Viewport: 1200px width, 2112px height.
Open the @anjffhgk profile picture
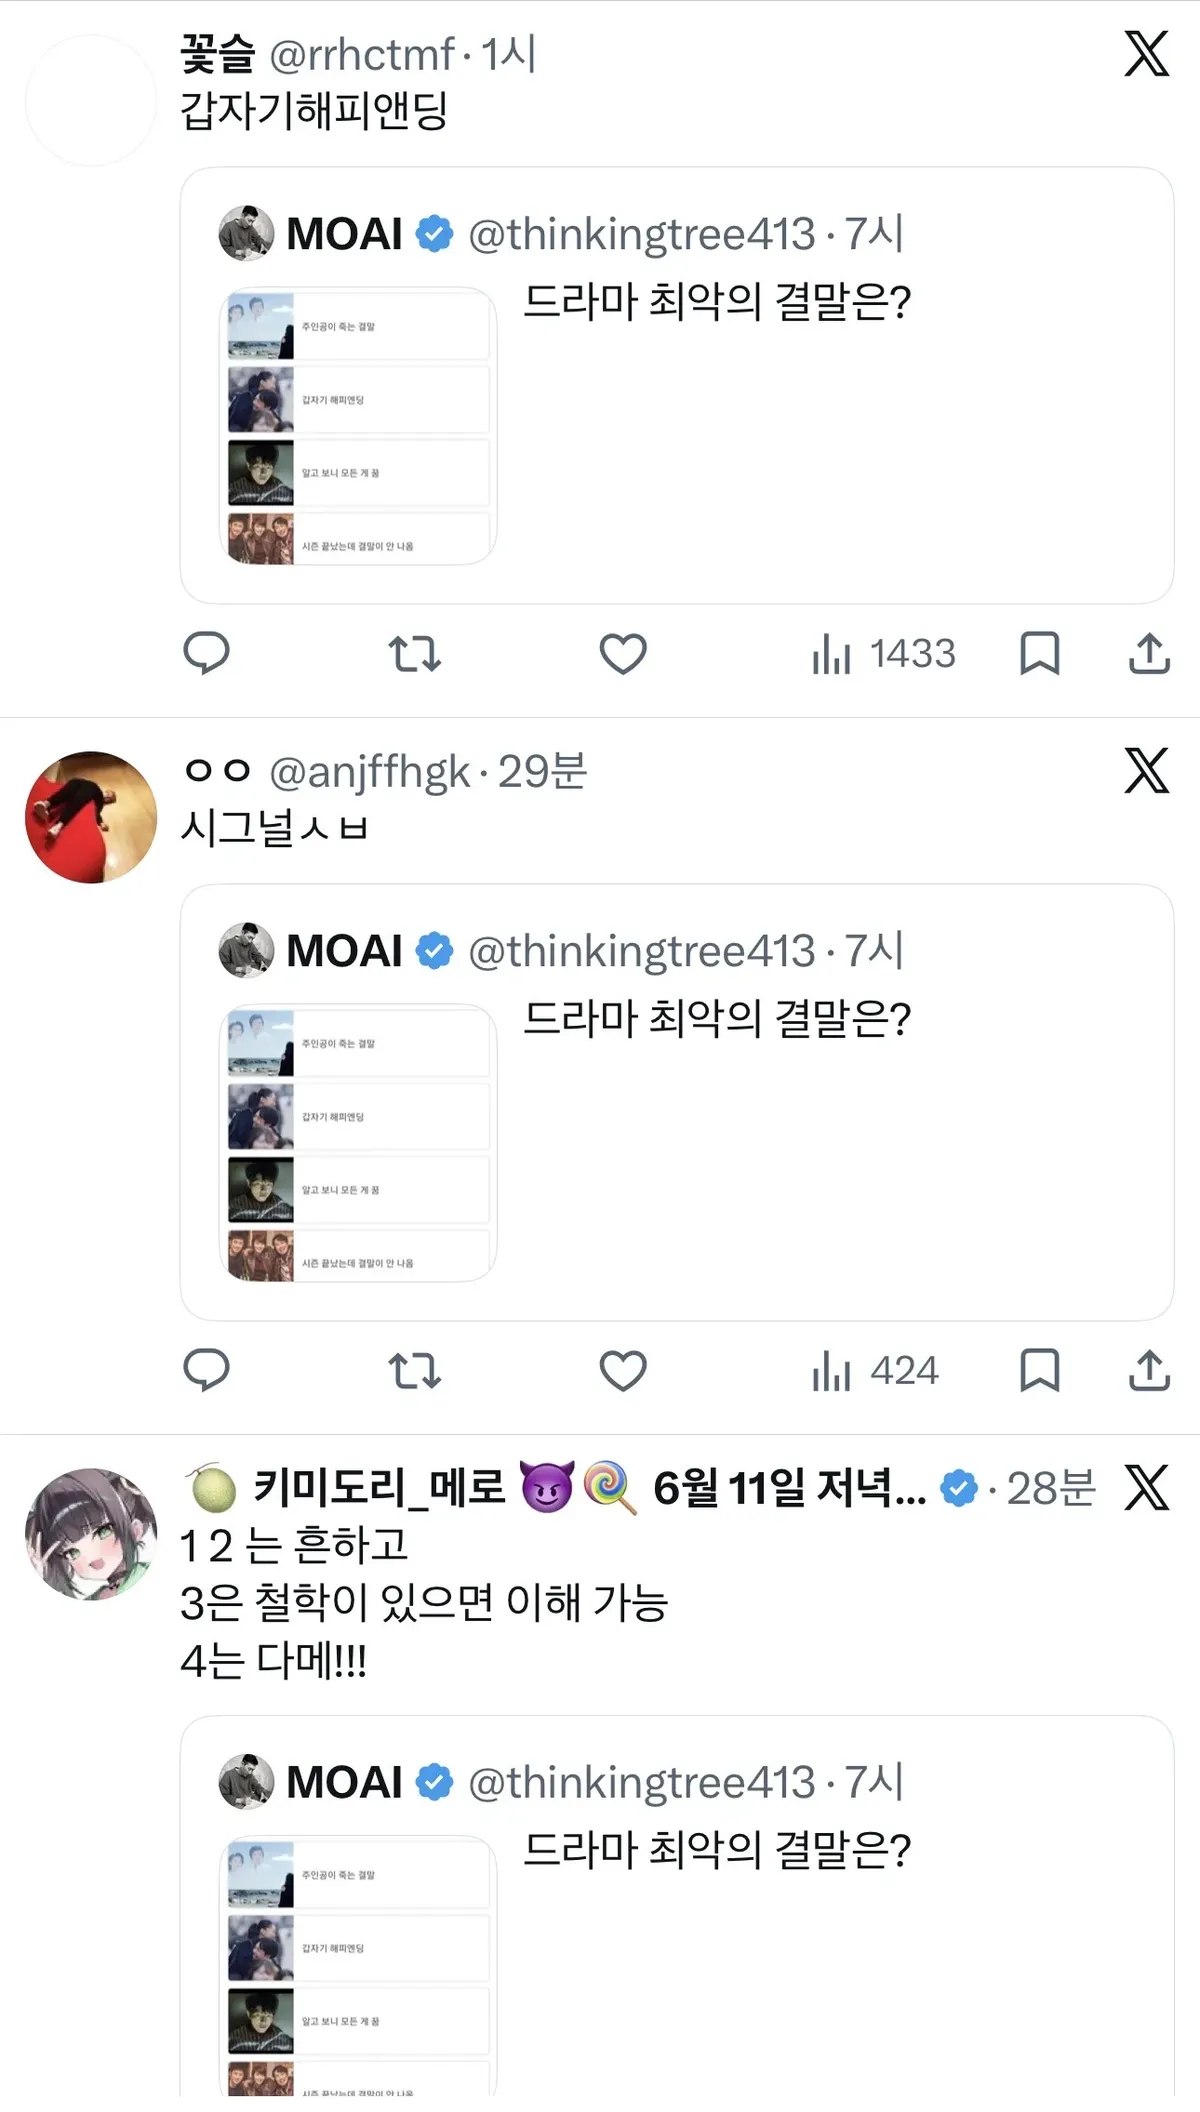tap(91, 817)
